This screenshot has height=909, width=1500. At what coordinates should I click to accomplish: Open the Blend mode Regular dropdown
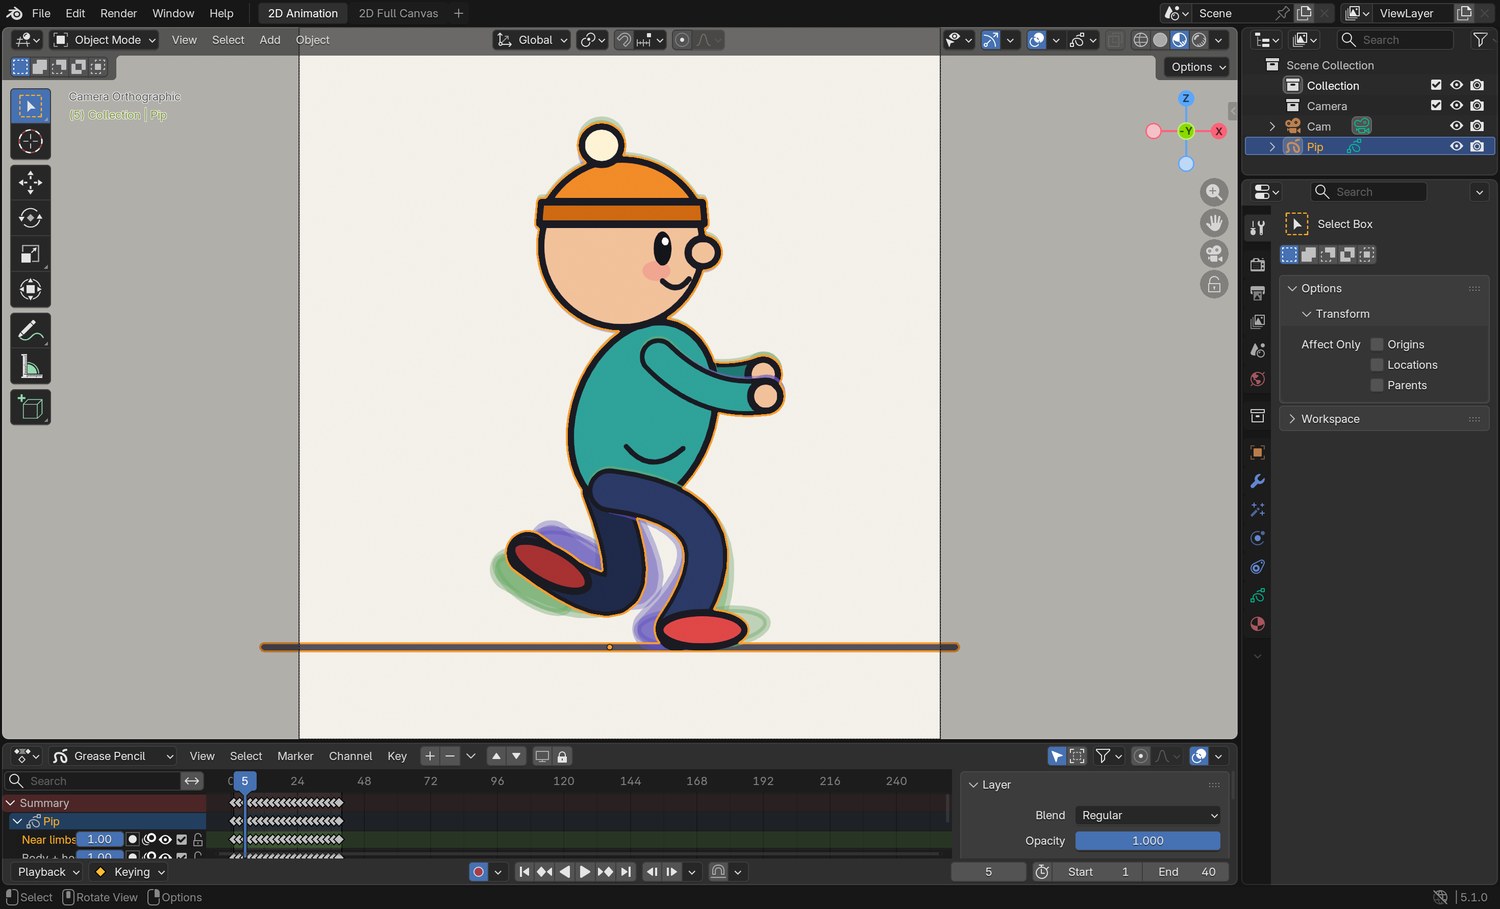pyautogui.click(x=1148, y=815)
